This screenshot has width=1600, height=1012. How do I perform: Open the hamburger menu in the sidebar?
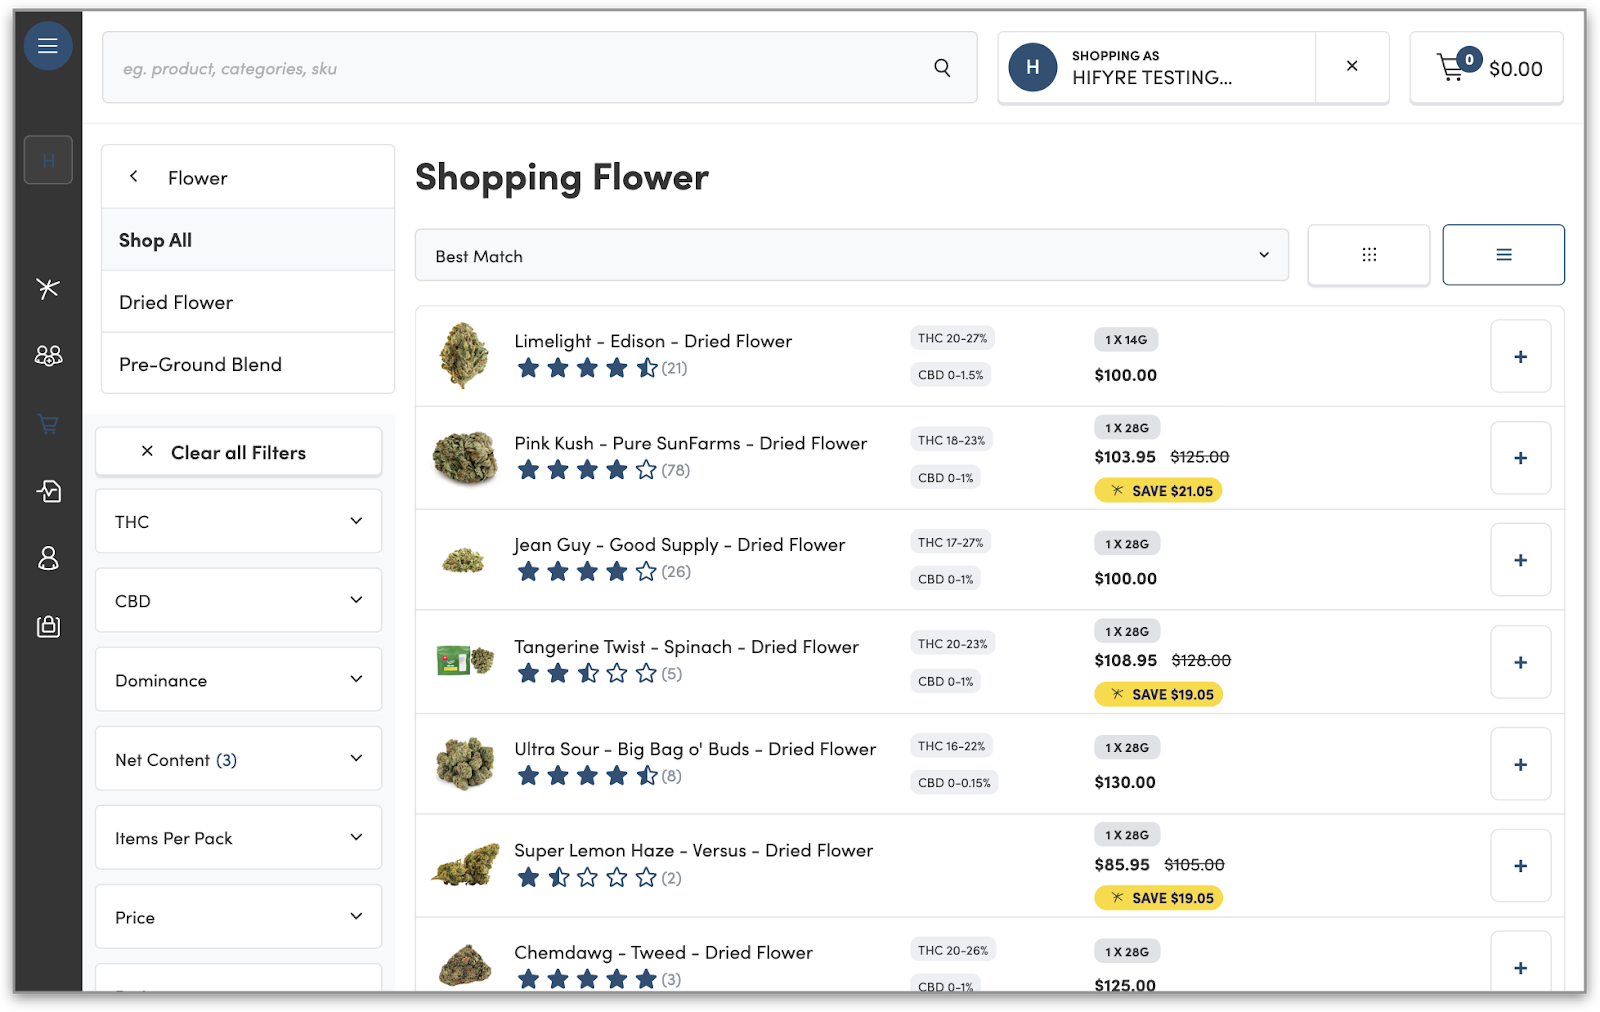click(47, 46)
